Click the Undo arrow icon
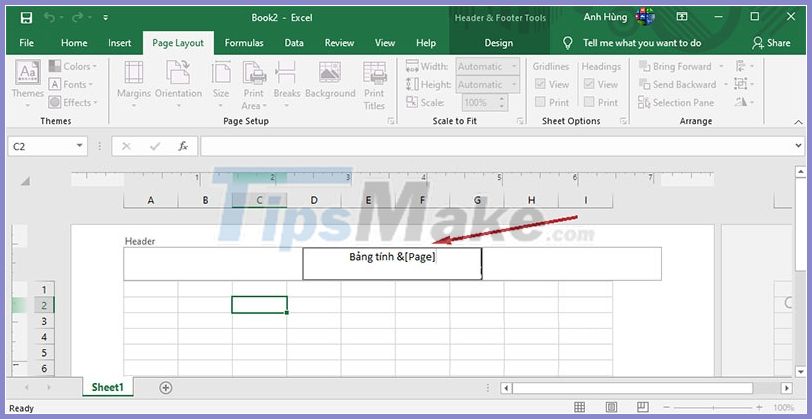 click(x=50, y=18)
